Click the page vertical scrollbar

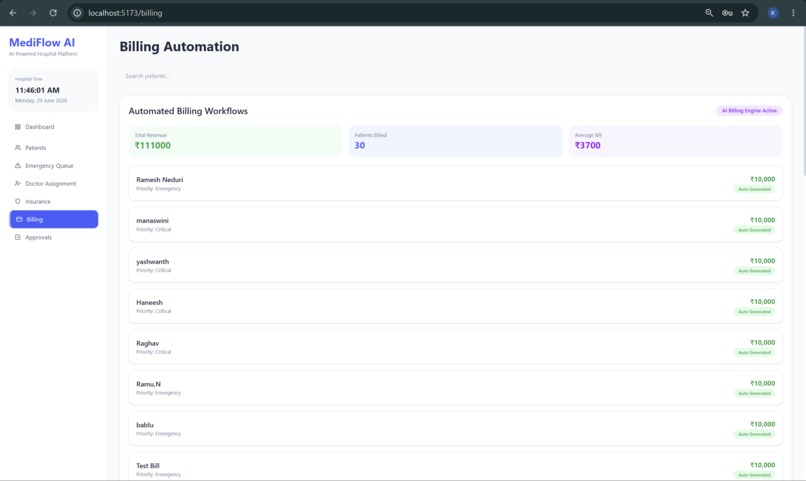point(803,103)
